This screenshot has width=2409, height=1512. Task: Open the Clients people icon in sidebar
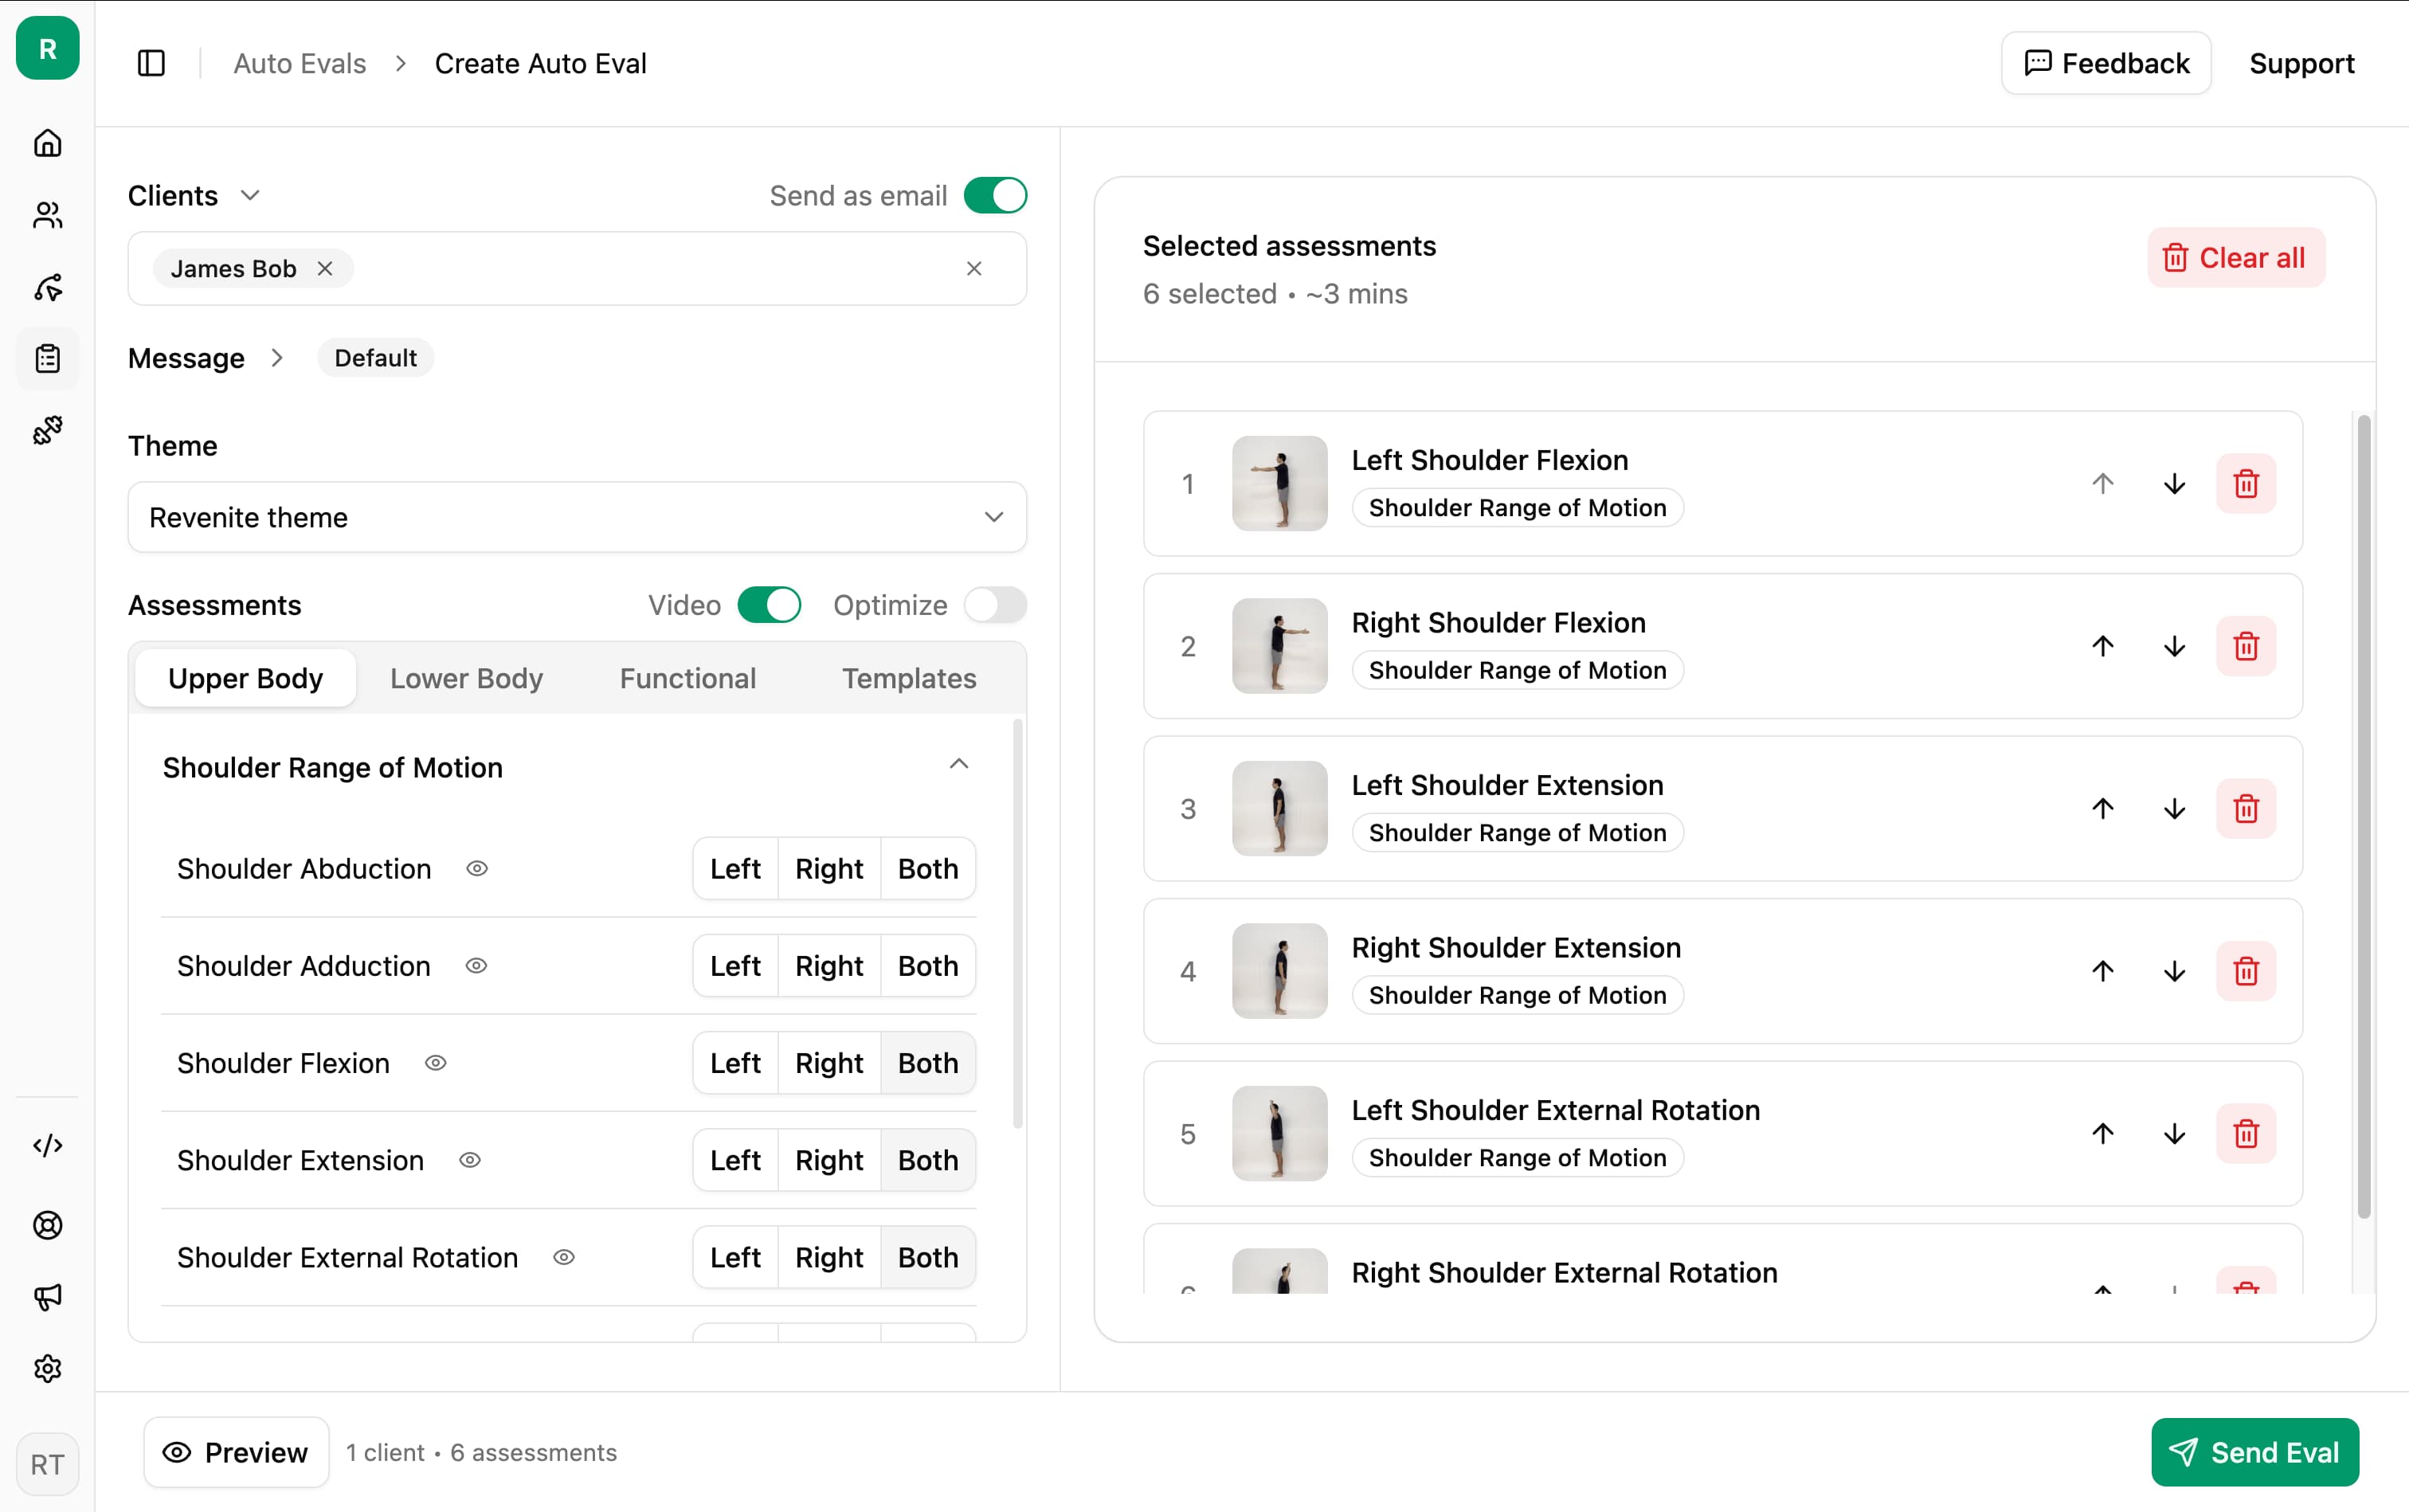(47, 215)
